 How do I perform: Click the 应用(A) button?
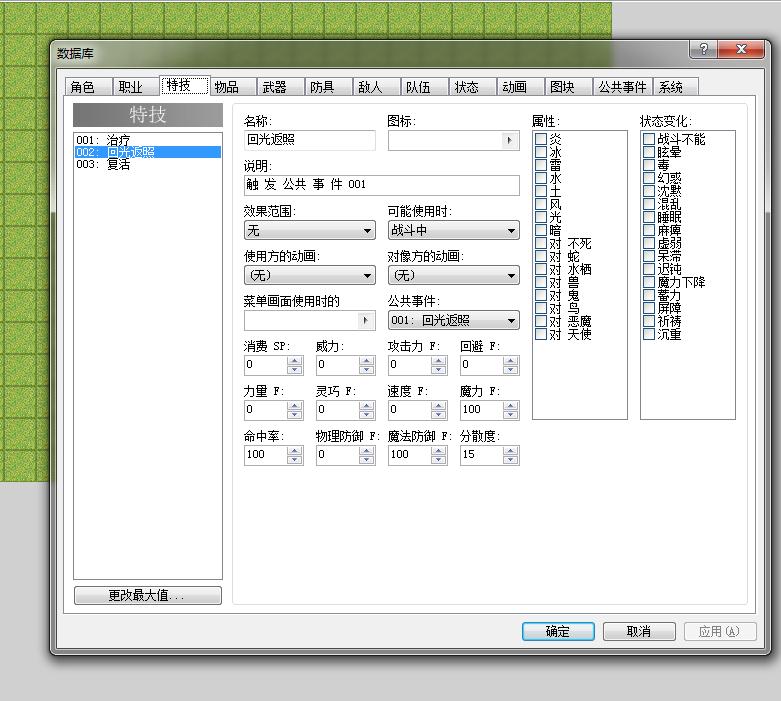coord(720,631)
